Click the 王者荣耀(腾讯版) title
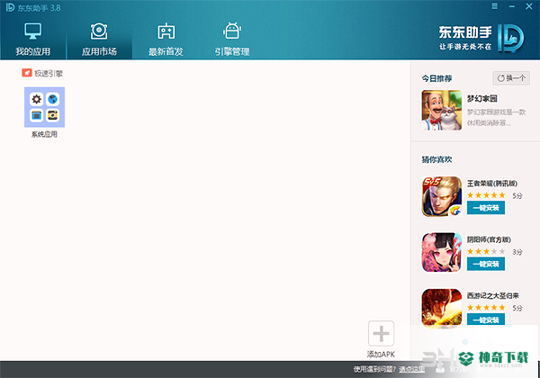The width and height of the screenshot is (540, 378). (x=492, y=183)
